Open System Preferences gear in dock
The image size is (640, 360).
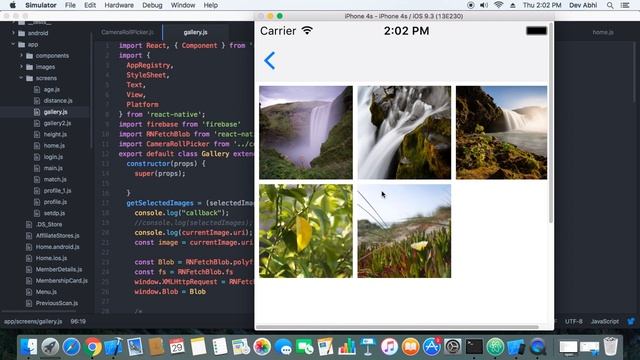click(453, 347)
